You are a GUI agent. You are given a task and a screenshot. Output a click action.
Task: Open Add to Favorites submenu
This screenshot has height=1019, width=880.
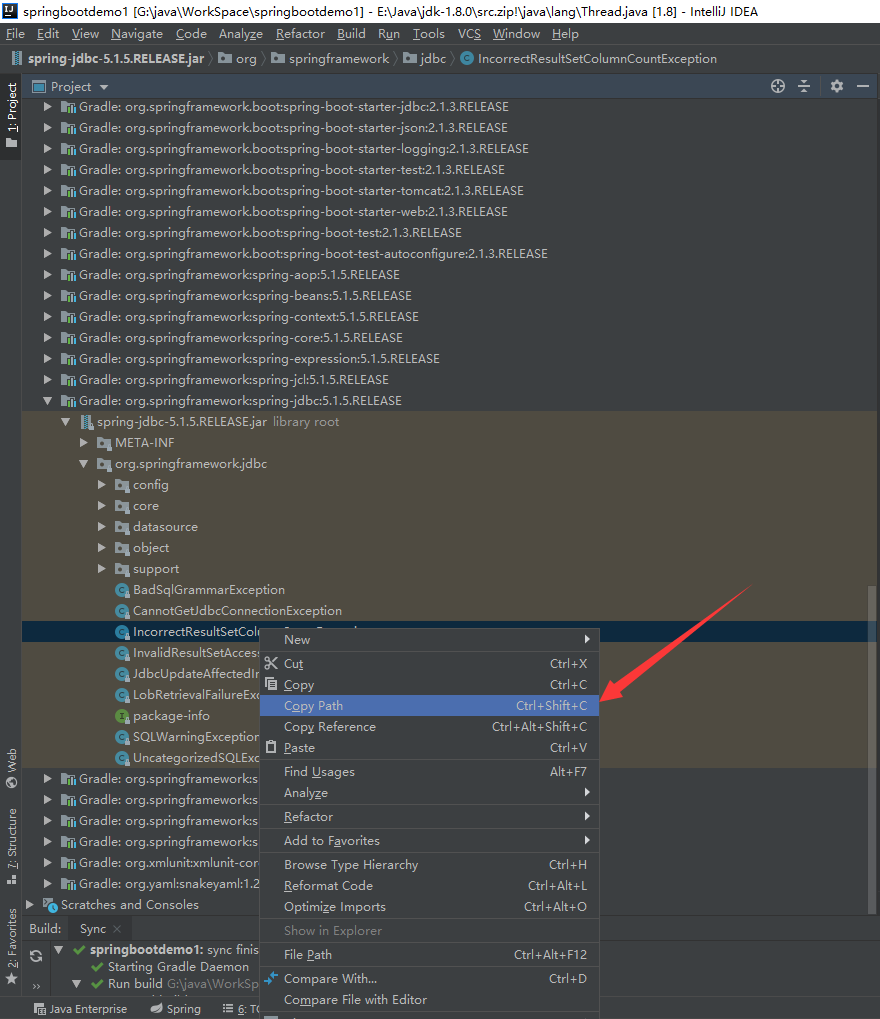(x=429, y=840)
